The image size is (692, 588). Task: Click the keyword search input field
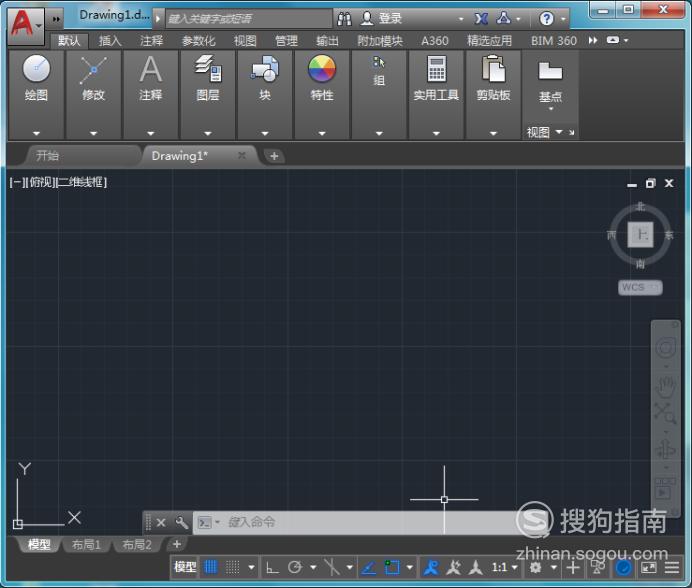click(x=248, y=19)
